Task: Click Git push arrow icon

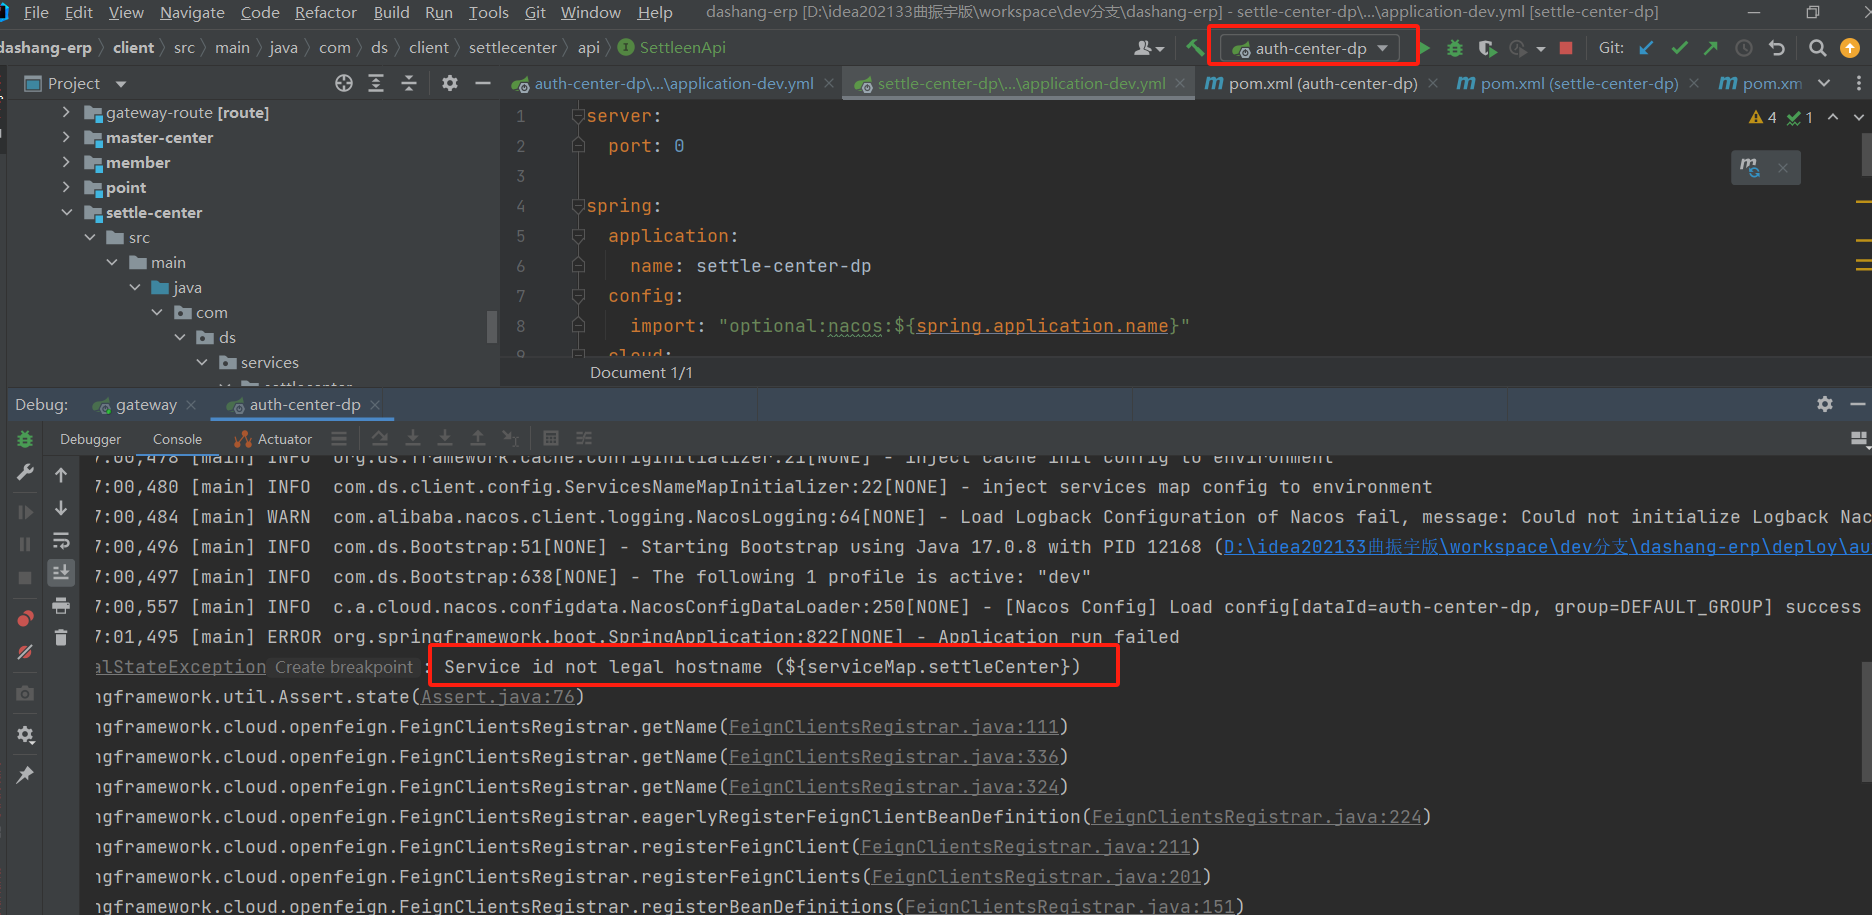Action: pos(1711,48)
